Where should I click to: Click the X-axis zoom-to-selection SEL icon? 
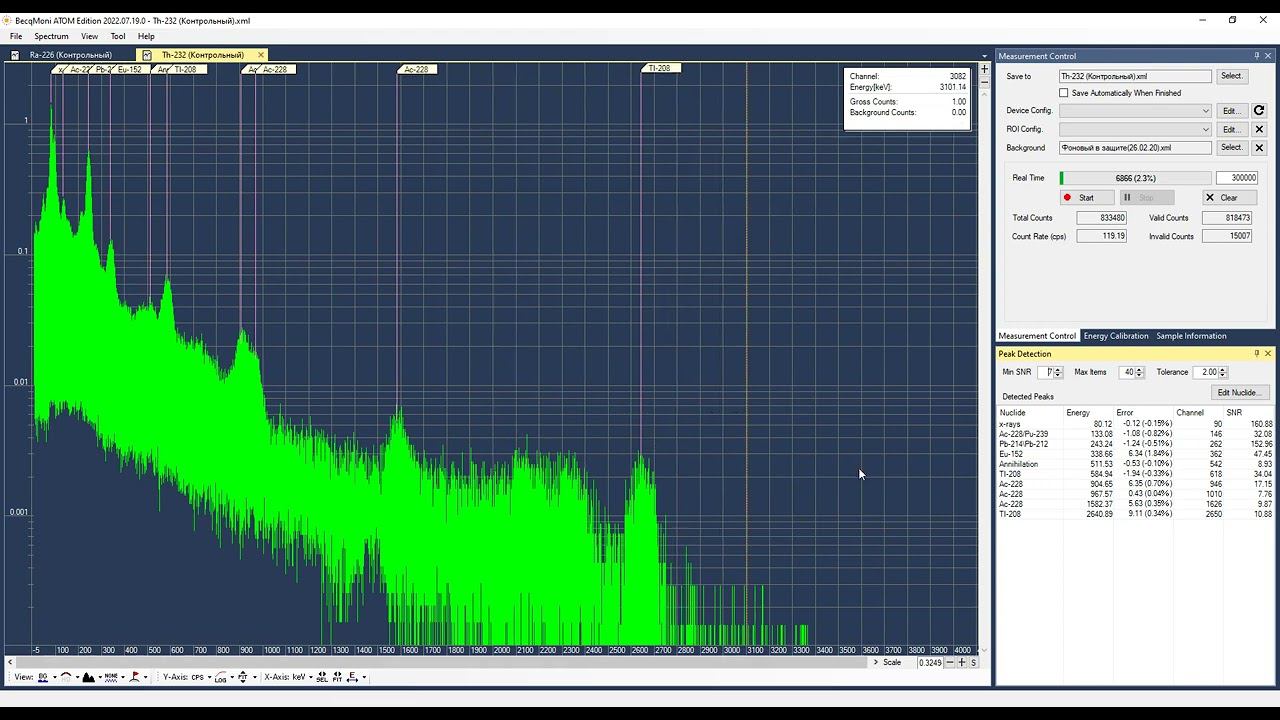[x=322, y=677]
